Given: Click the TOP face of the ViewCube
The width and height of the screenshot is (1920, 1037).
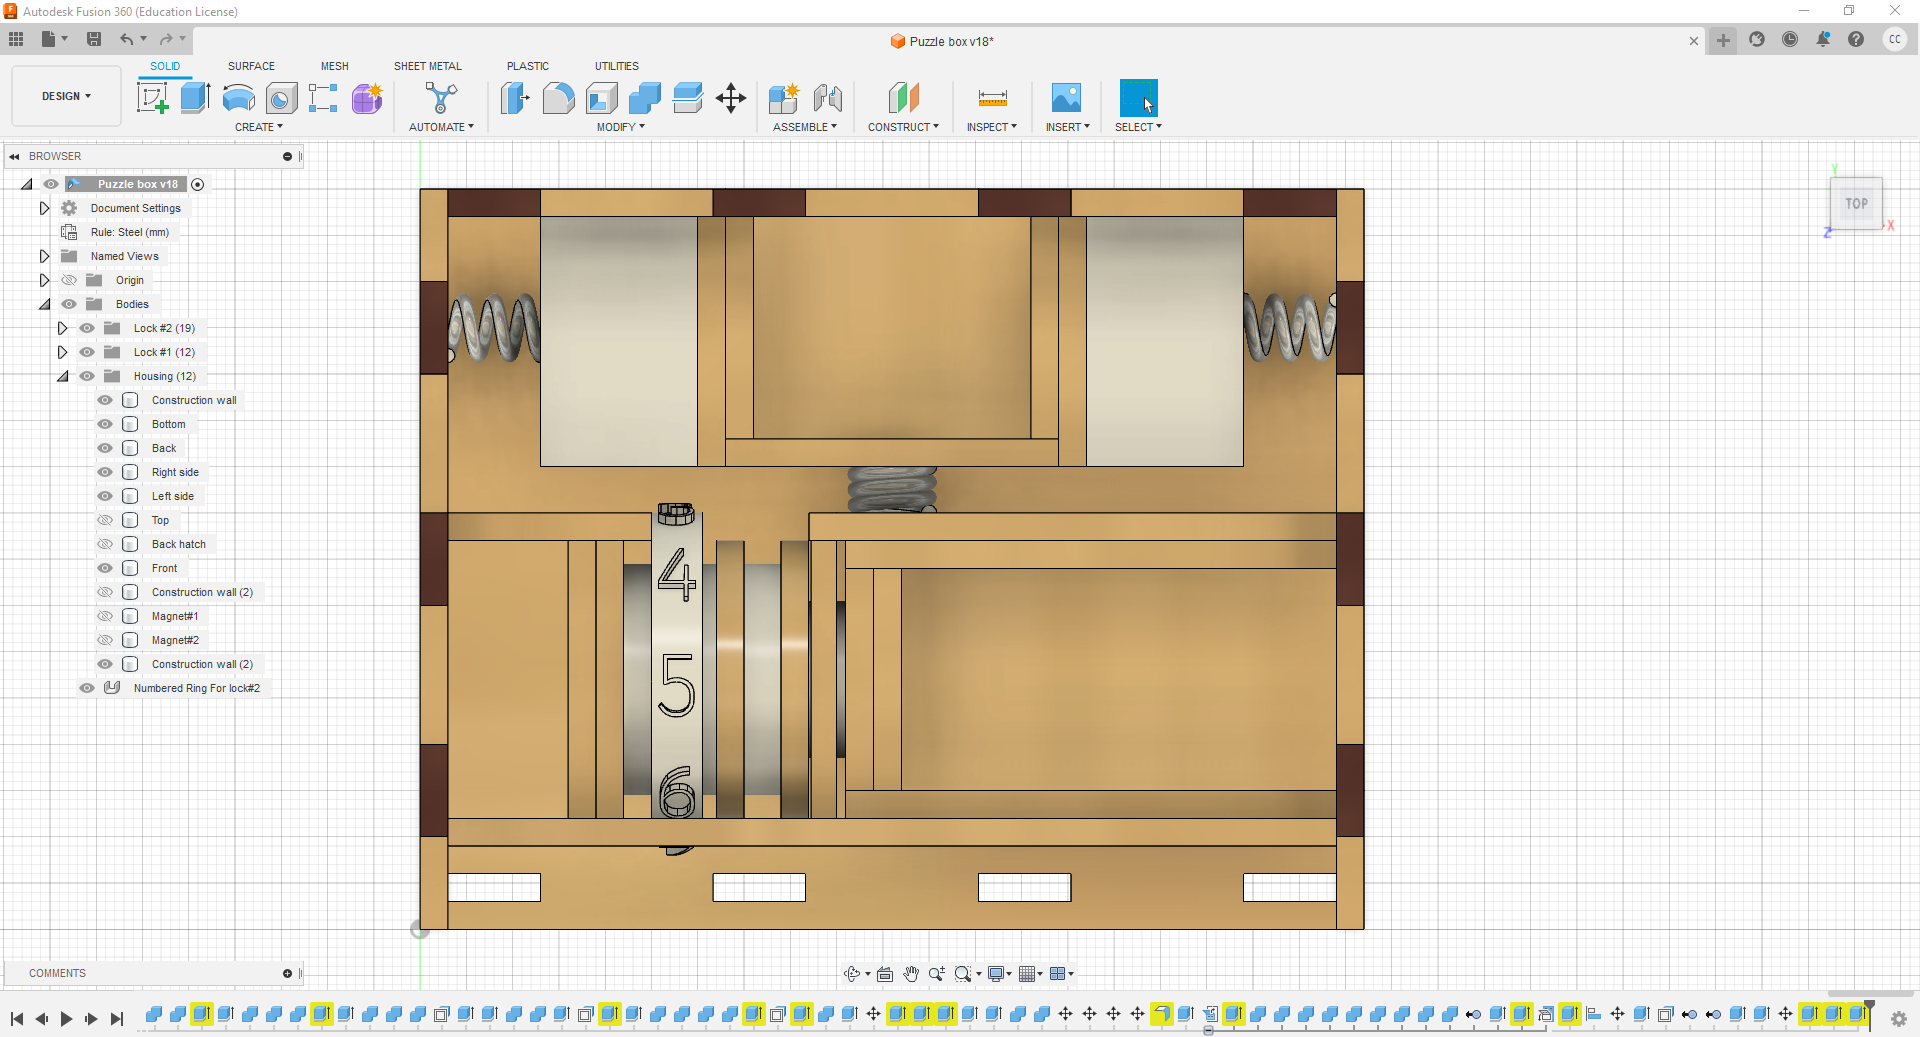Looking at the screenshot, I should (x=1855, y=203).
